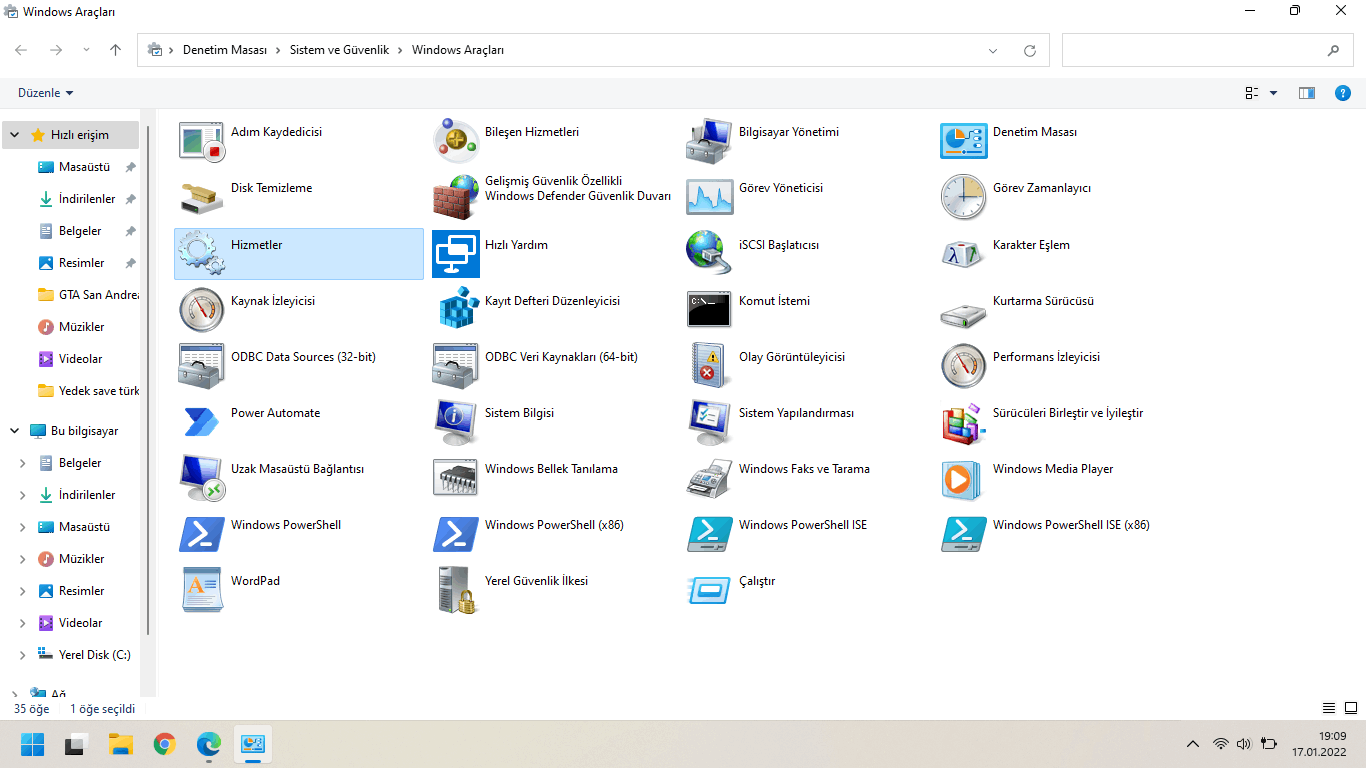
Task: Open the Adım Kaydedicisi icon
Action: [x=202, y=140]
